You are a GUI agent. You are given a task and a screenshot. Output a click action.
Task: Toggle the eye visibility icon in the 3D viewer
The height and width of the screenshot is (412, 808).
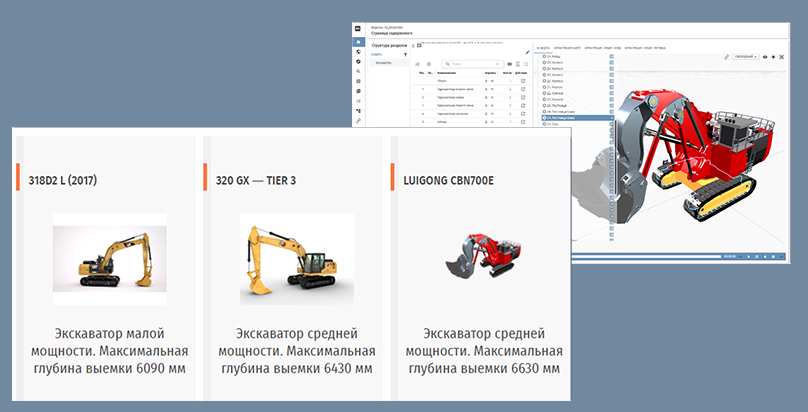tap(765, 57)
